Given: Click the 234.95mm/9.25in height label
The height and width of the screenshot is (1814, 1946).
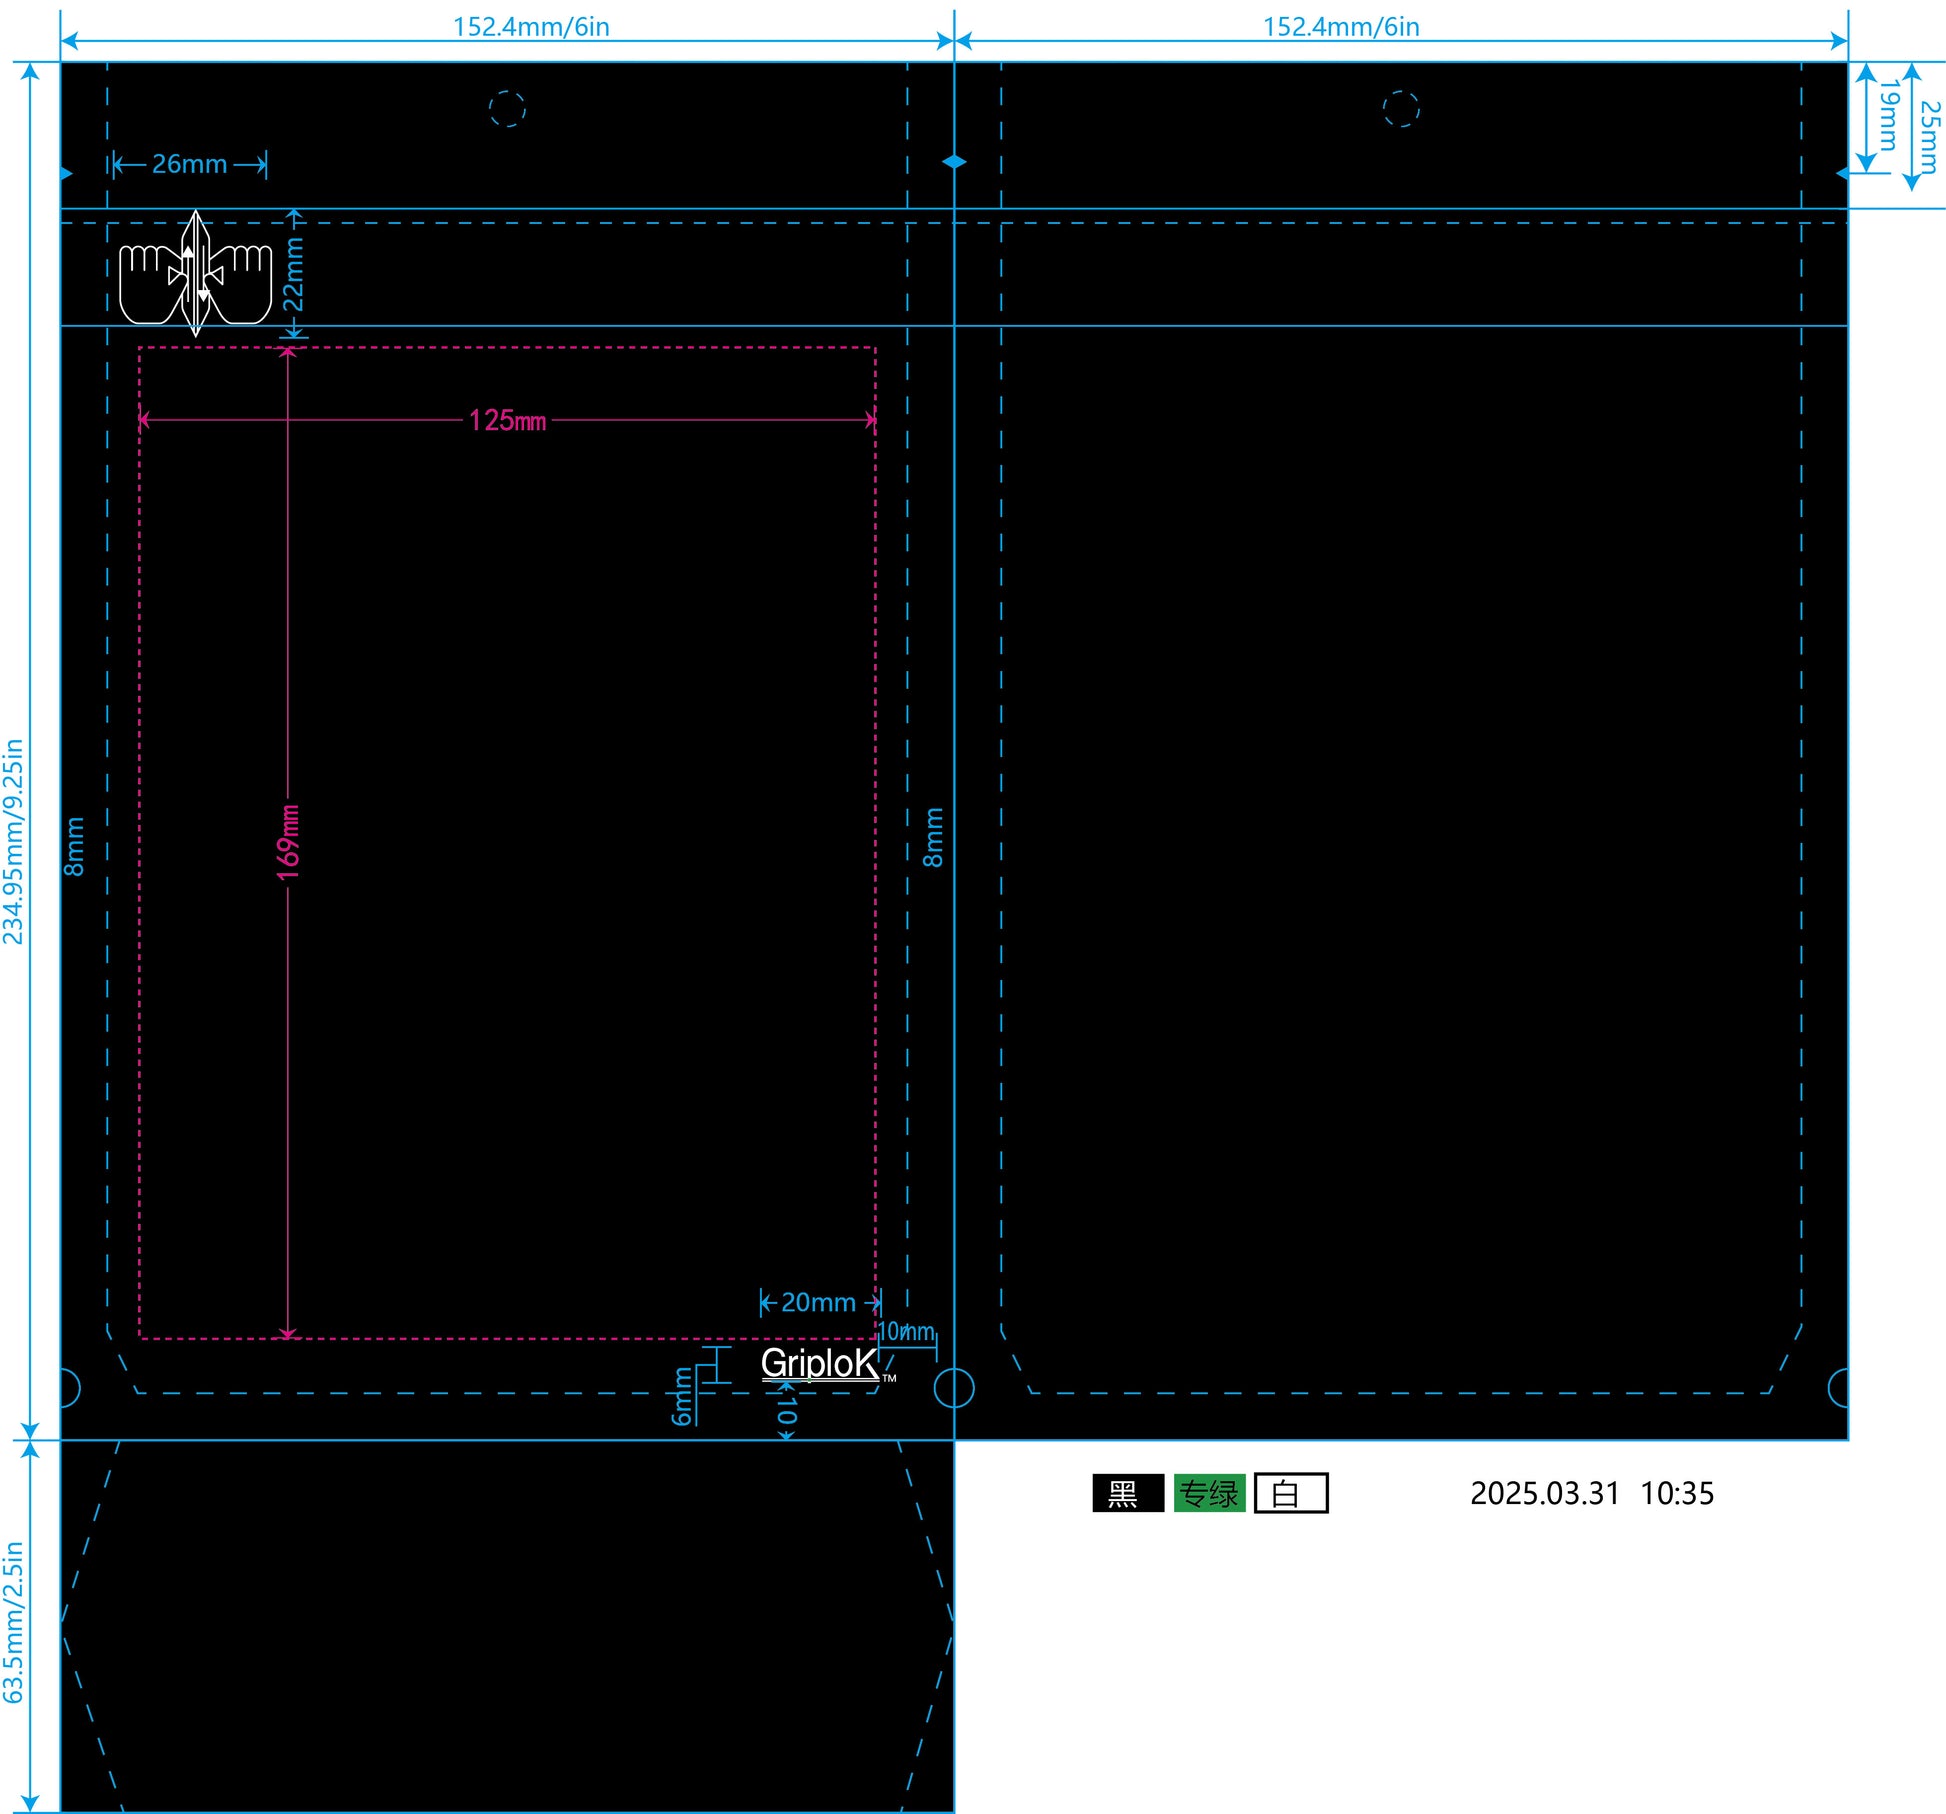Looking at the screenshot, I should click(13, 841).
